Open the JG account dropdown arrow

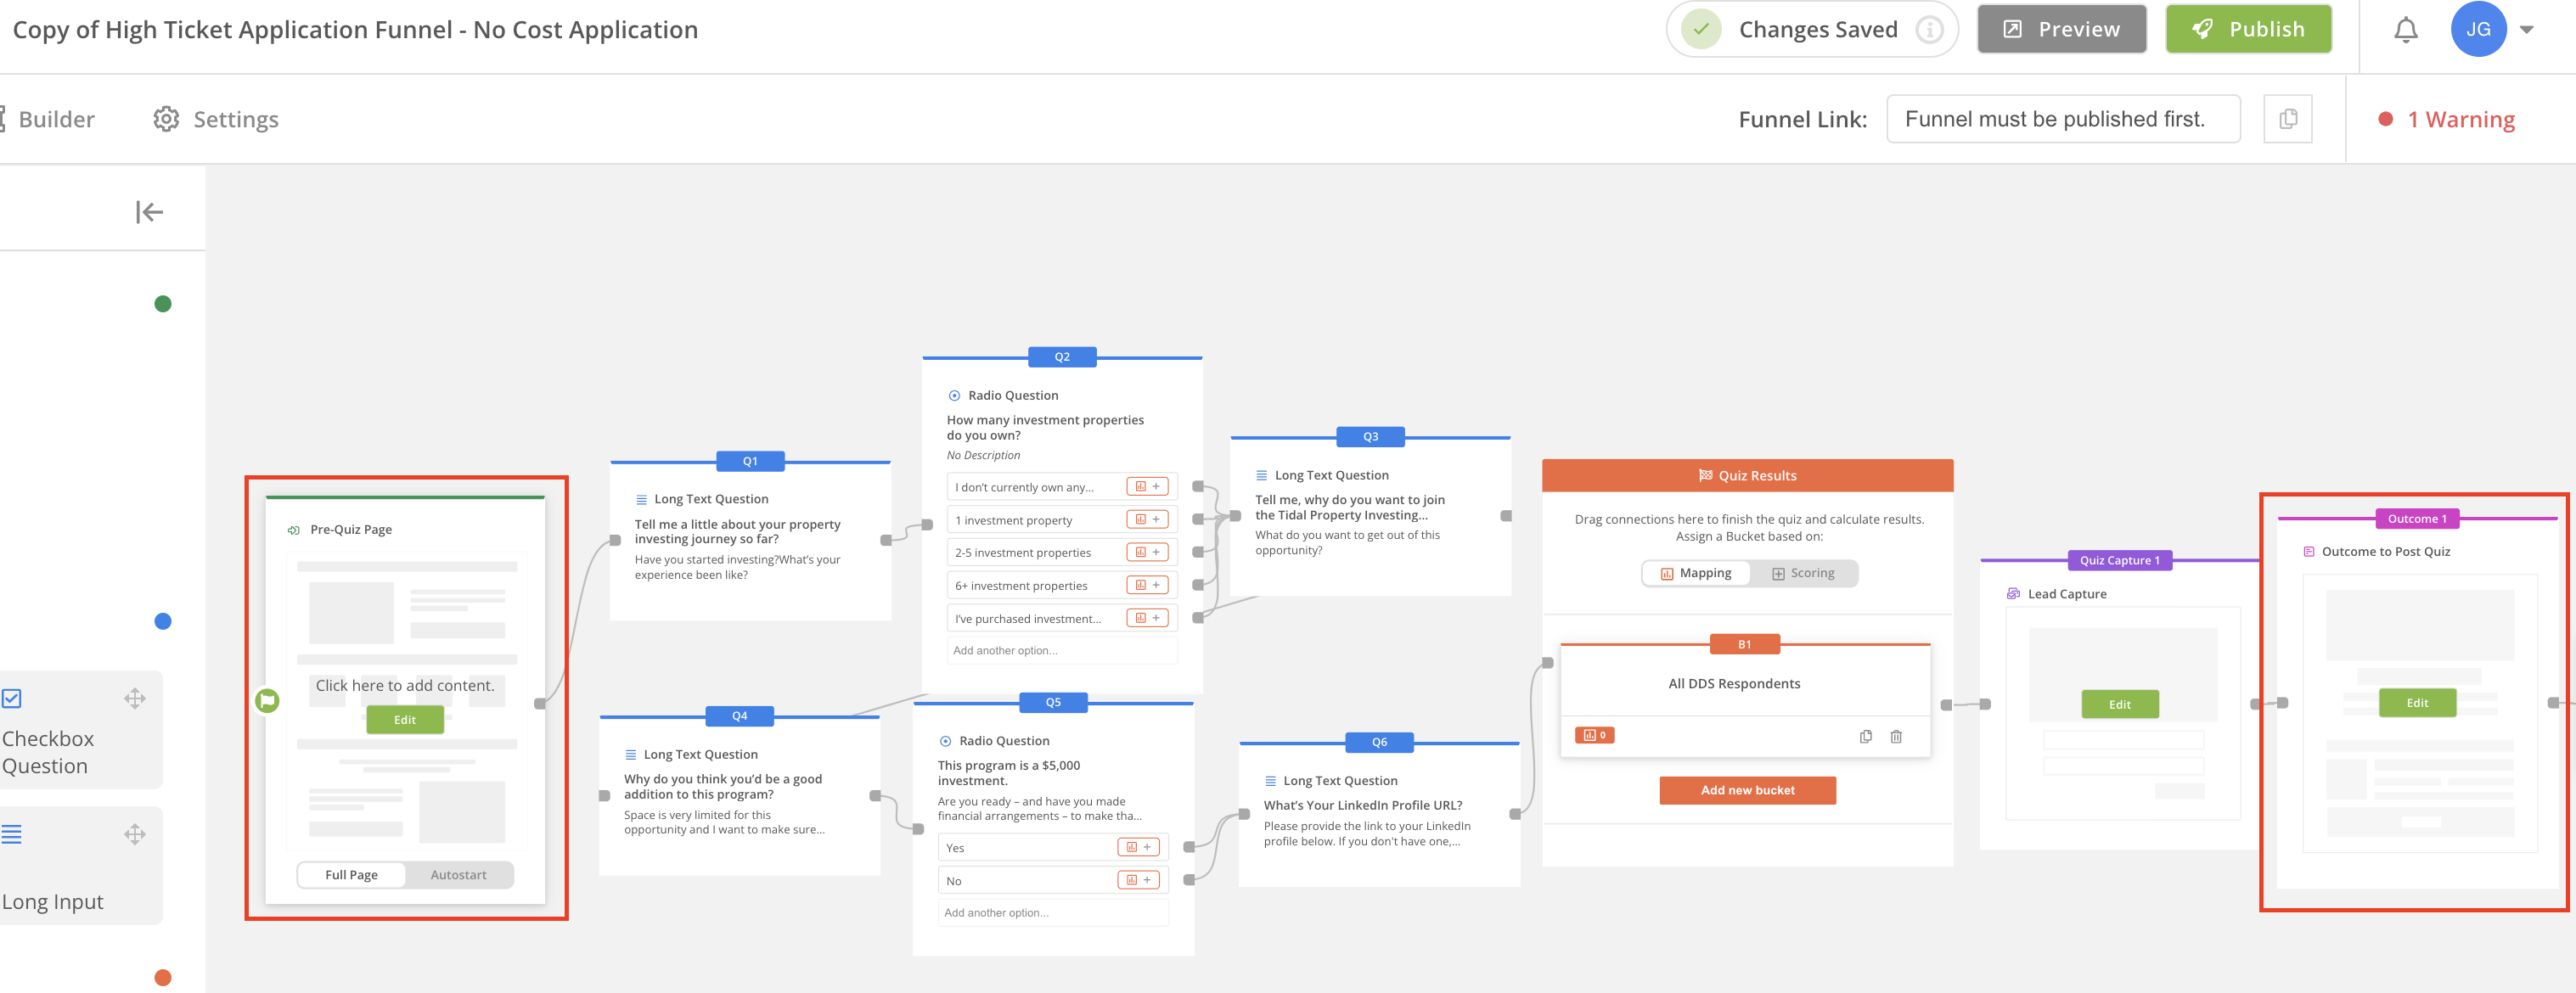tap(2526, 30)
